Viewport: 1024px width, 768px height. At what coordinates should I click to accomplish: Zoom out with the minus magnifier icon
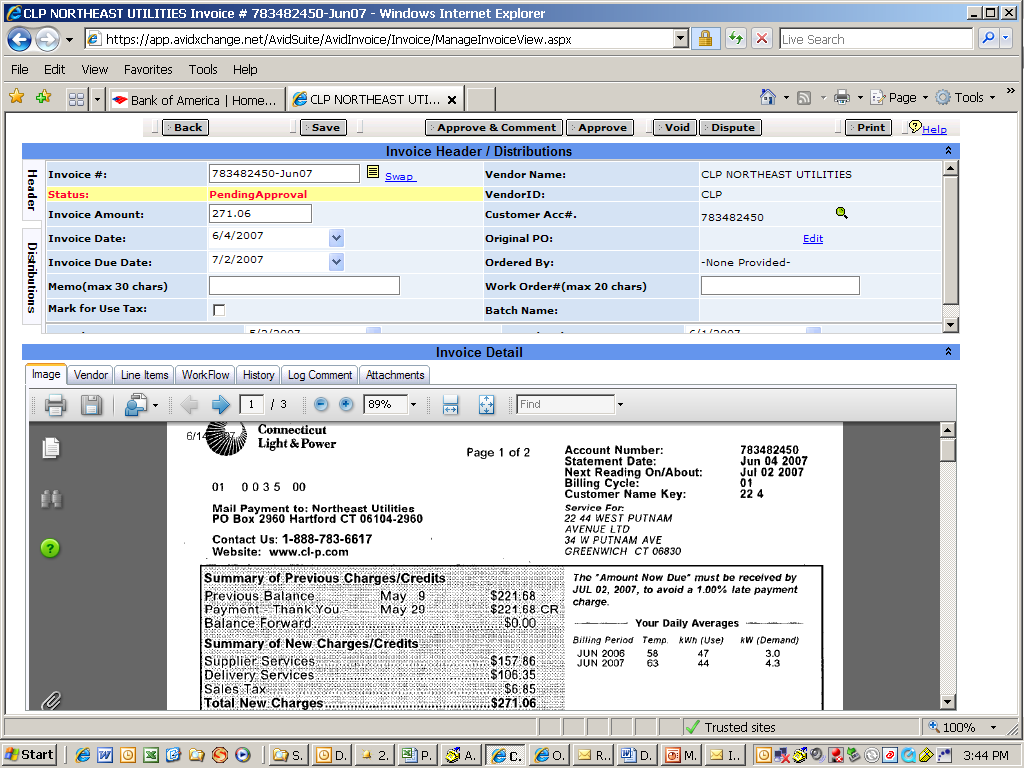tap(321, 405)
